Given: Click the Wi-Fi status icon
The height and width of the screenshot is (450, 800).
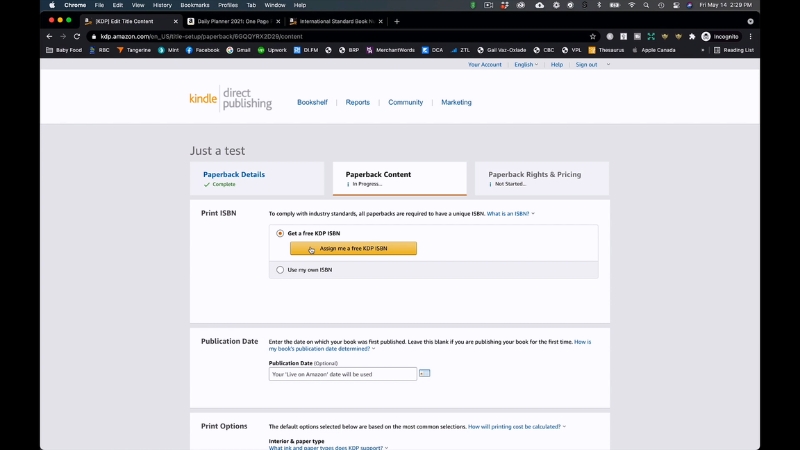Looking at the screenshot, I should click(x=632, y=5).
